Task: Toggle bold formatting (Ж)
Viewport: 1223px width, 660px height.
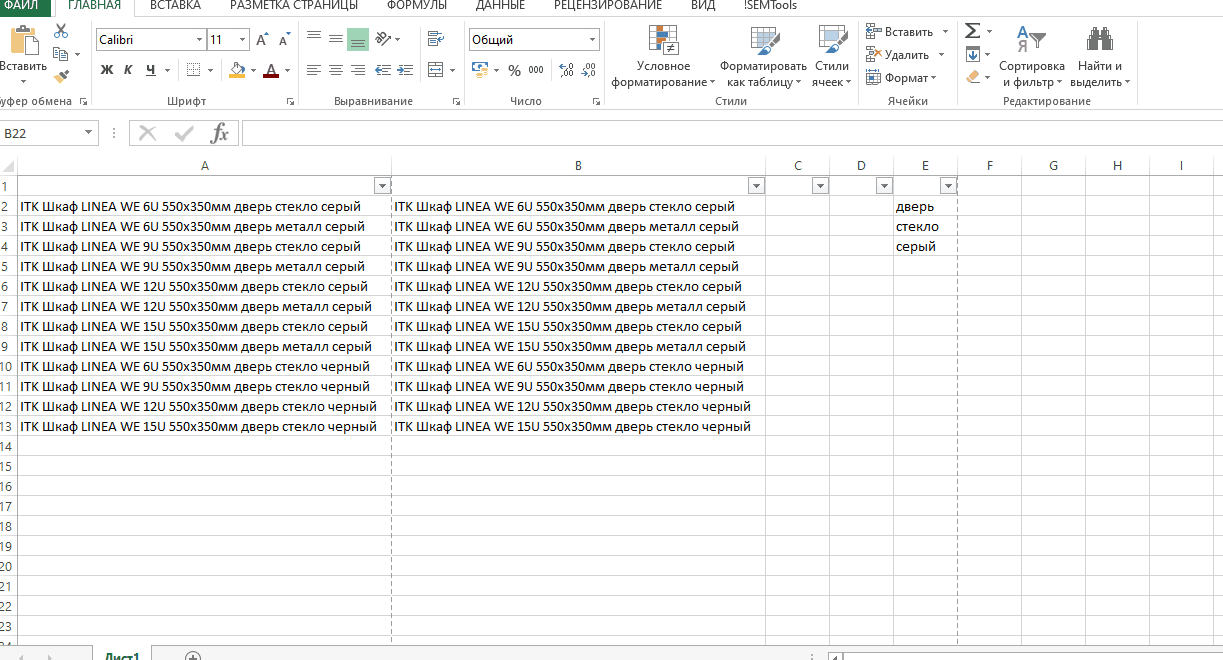Action: point(107,70)
